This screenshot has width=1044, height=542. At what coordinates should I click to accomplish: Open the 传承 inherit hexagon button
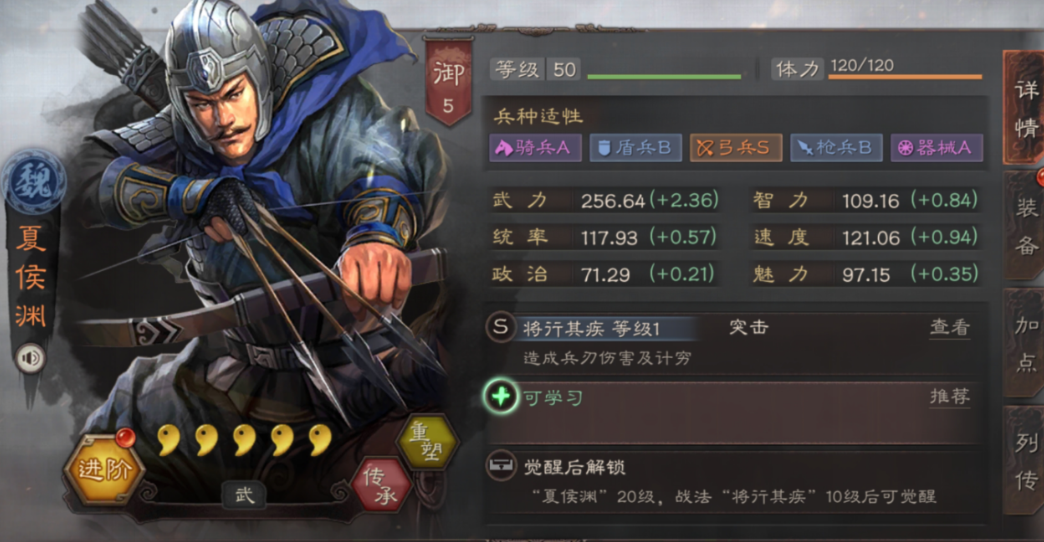click(x=382, y=485)
